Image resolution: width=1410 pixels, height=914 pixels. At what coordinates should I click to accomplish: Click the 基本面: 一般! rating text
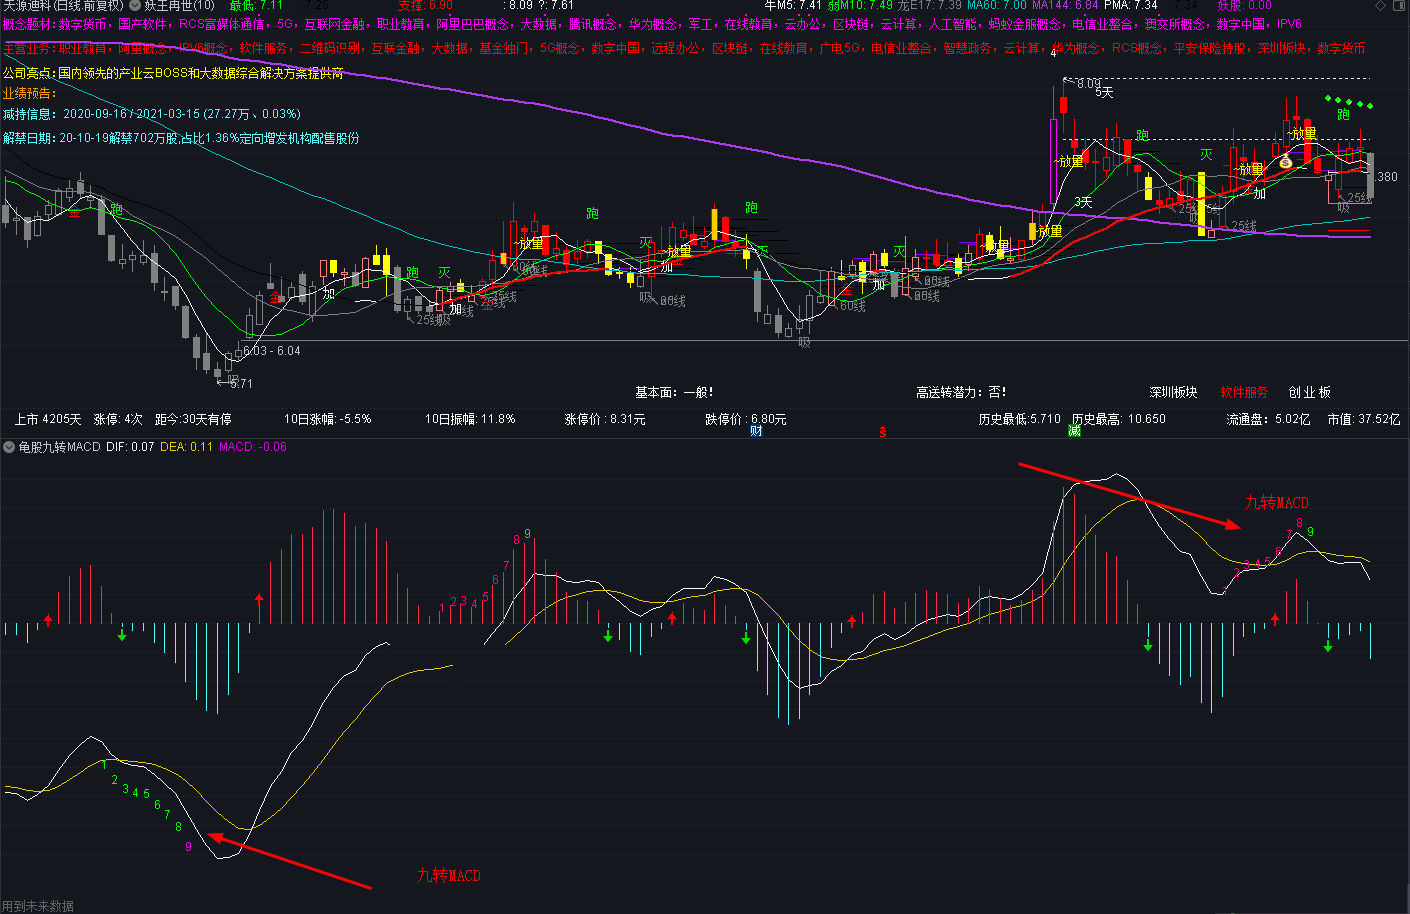[674, 392]
